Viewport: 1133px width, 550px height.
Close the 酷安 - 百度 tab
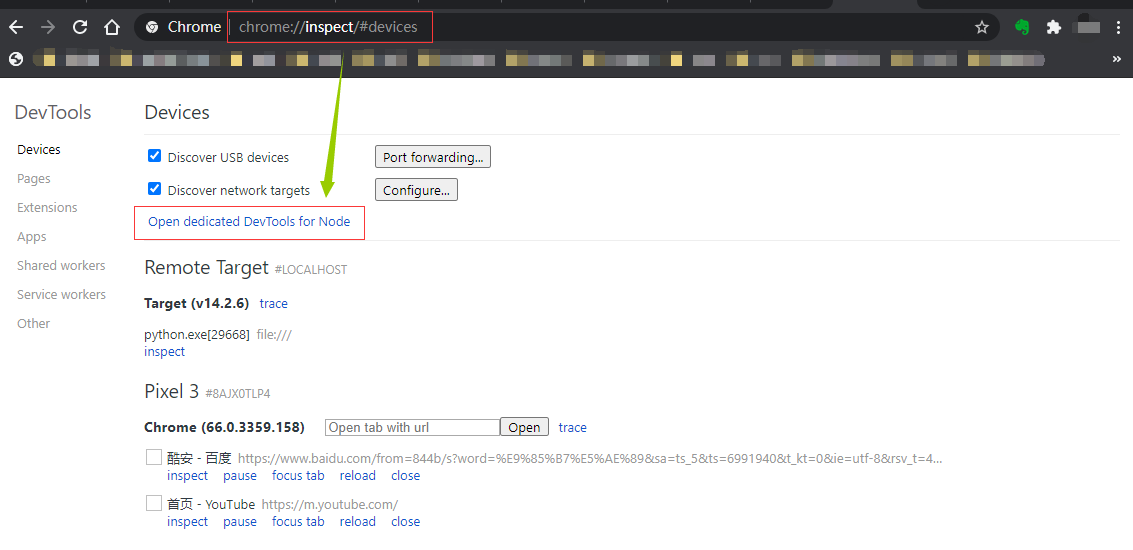405,476
